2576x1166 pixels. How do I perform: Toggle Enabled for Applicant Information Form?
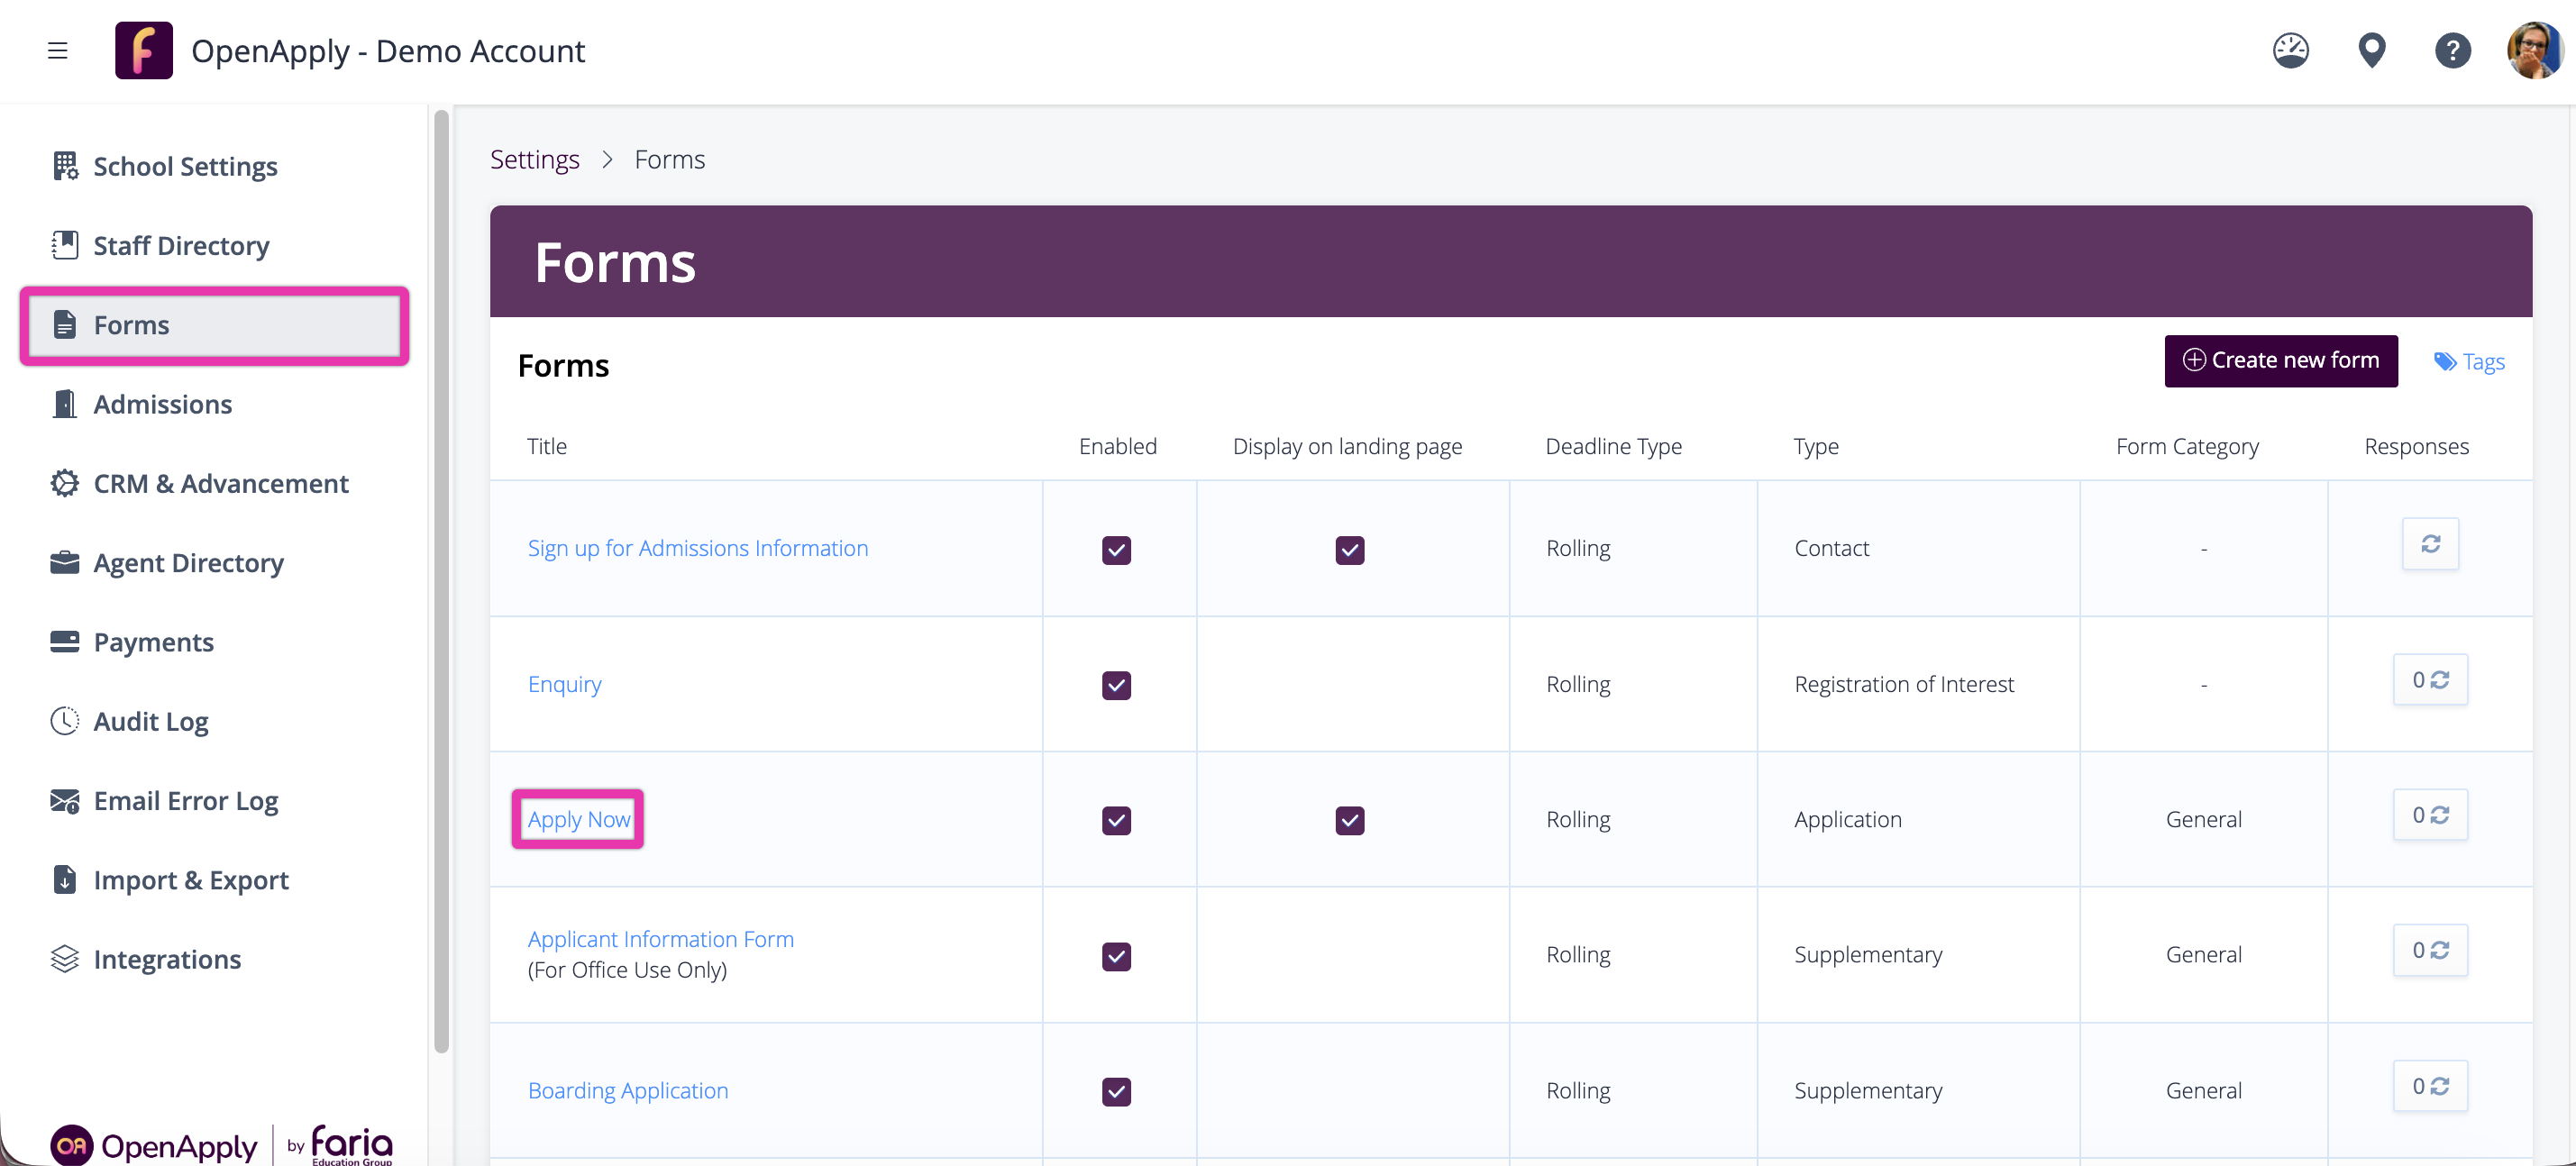1116,956
